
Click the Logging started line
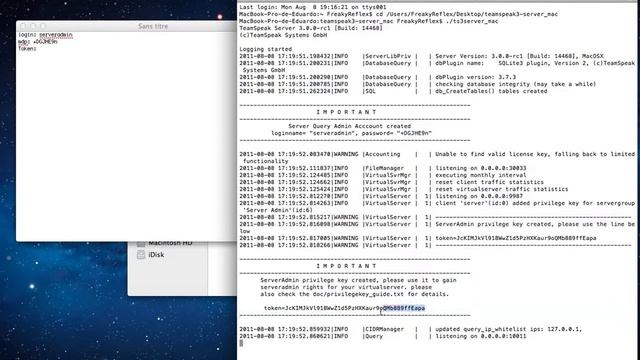(x=265, y=49)
